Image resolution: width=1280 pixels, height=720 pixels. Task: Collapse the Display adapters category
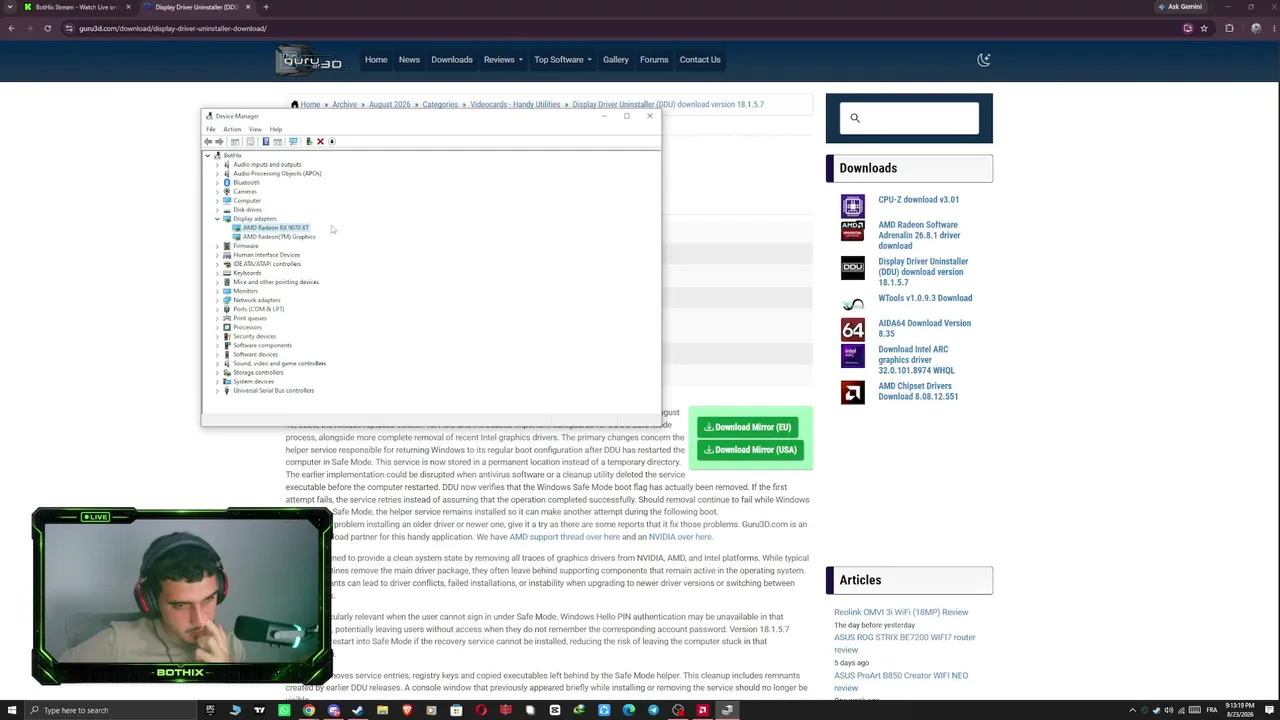click(217, 218)
